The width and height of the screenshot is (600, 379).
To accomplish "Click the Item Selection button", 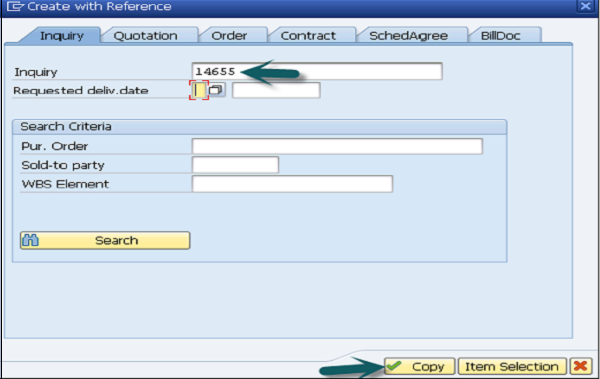I will click(512, 366).
